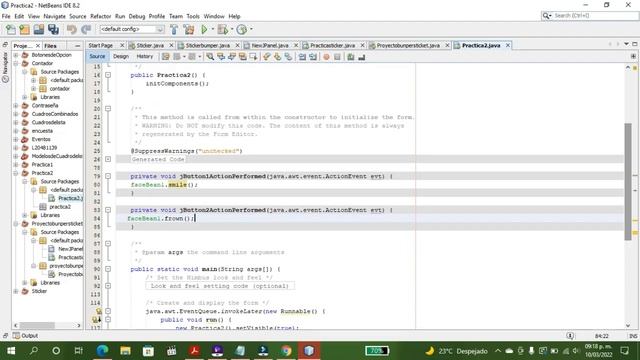This screenshot has height=360, width=640.
Task: Open Microsoft Edge from the taskbar
Action: point(102,351)
